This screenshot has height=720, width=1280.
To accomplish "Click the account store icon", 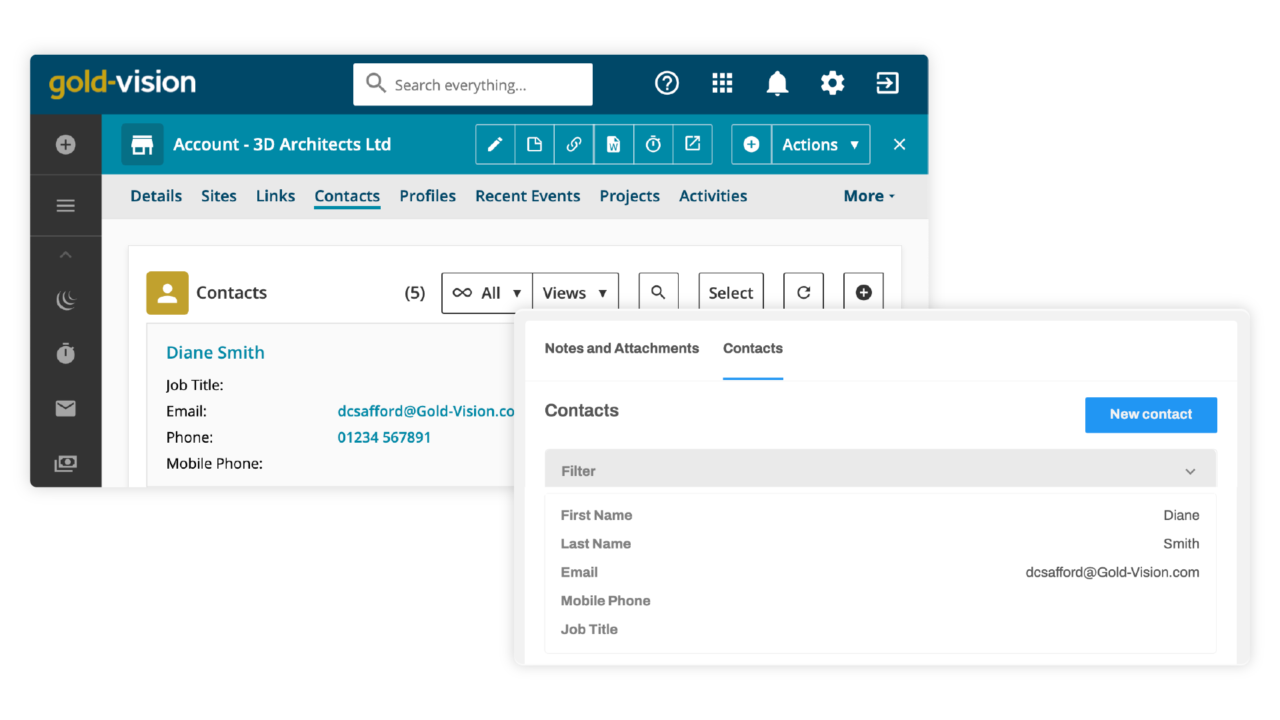I will 142,145.
